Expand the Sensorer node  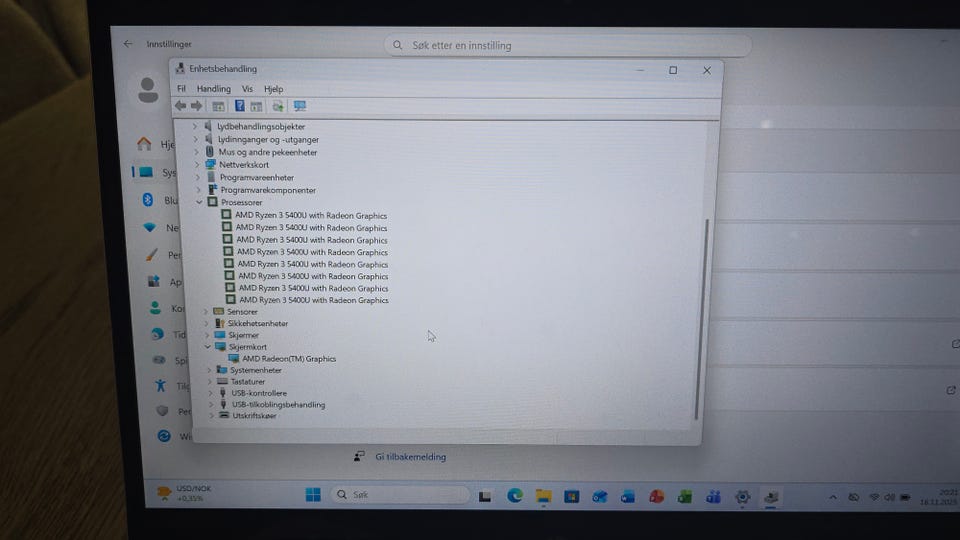[x=206, y=311]
